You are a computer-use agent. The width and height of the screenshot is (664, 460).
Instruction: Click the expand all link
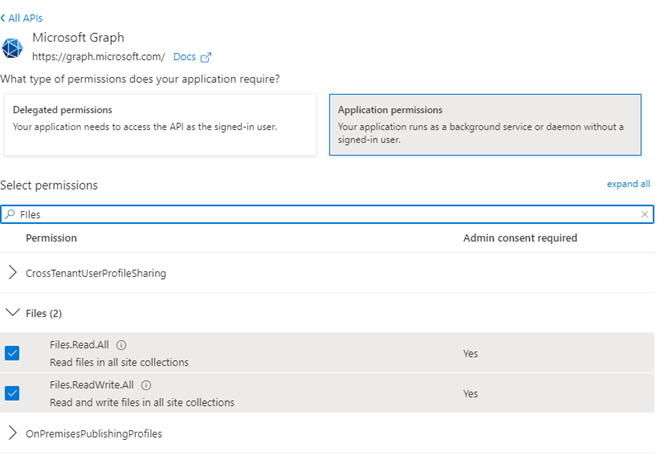pos(628,184)
